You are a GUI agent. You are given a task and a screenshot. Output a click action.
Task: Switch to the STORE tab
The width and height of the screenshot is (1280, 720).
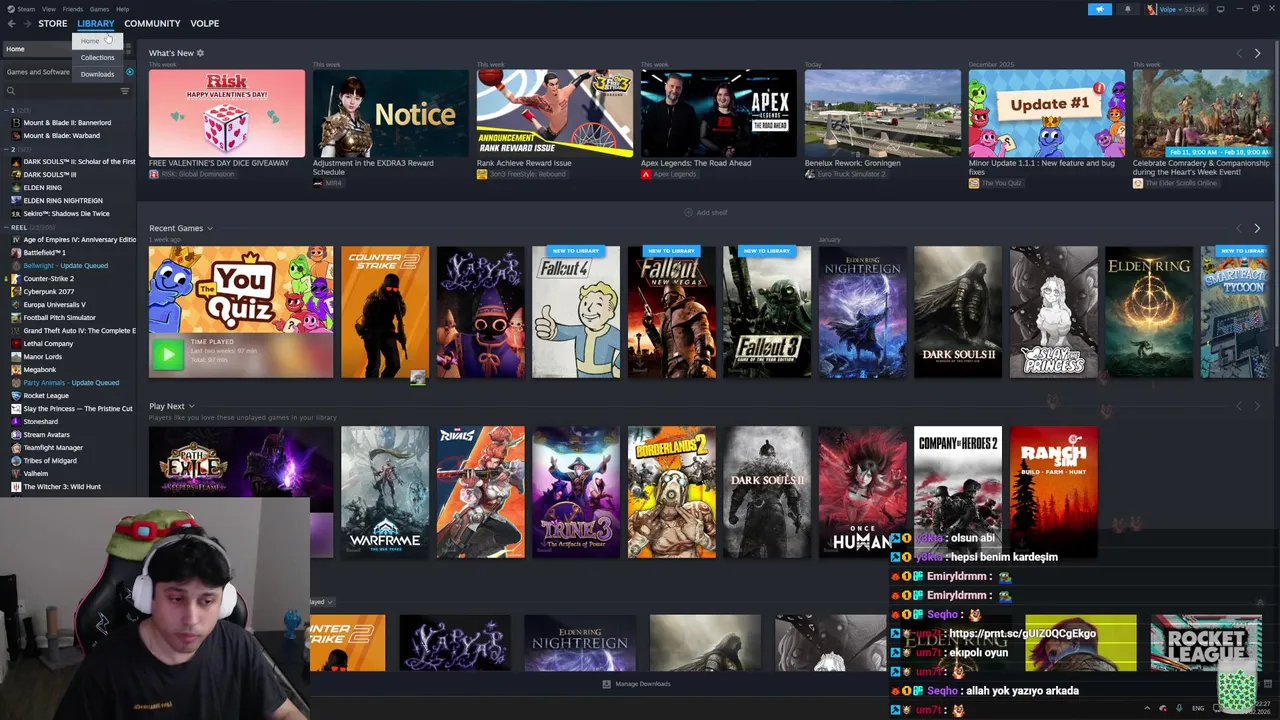53,23
